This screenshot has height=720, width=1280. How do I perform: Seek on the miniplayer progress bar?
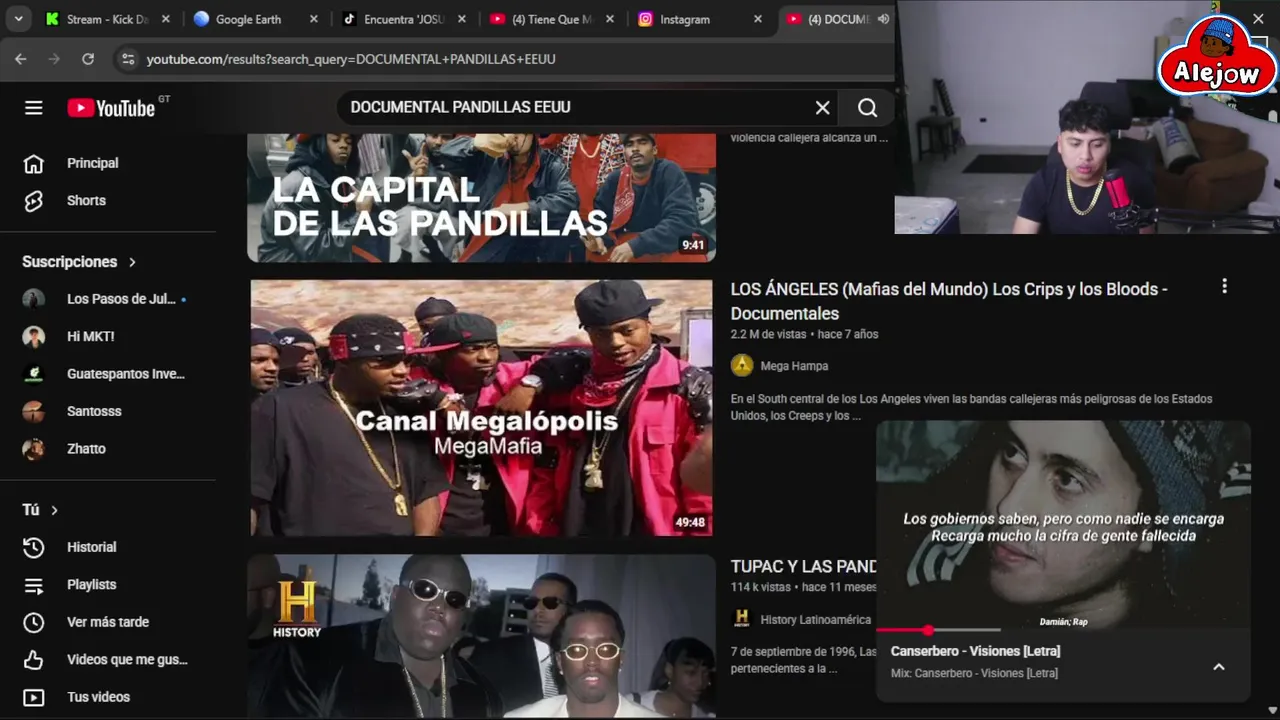[938, 630]
